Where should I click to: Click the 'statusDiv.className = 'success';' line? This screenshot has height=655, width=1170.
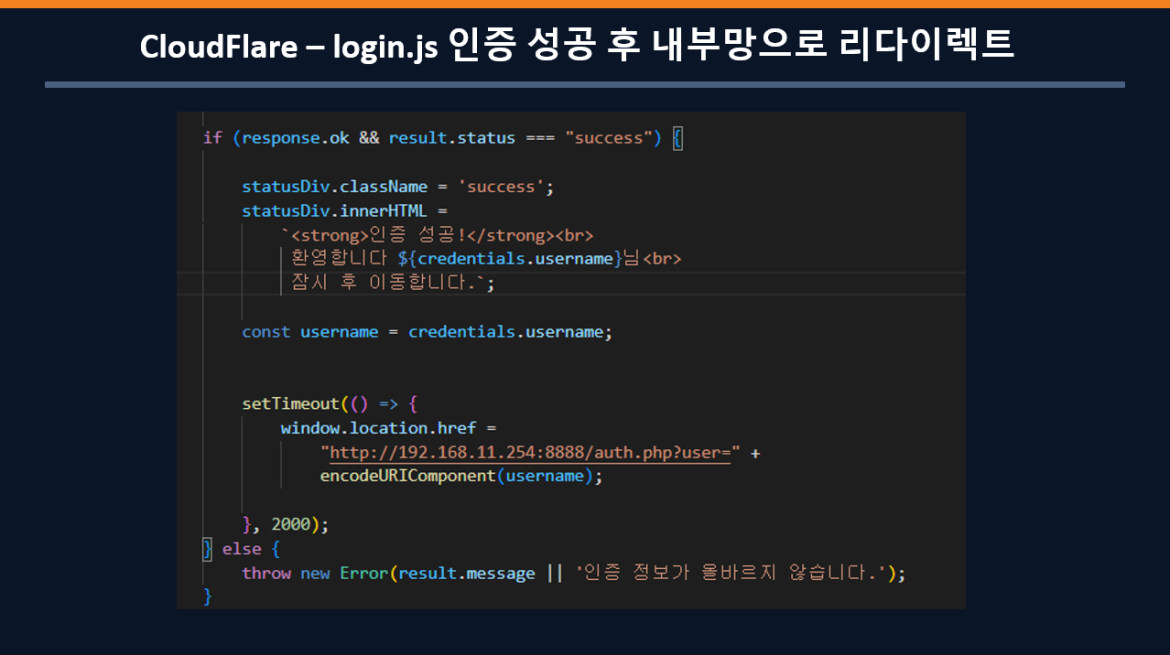pos(398,187)
